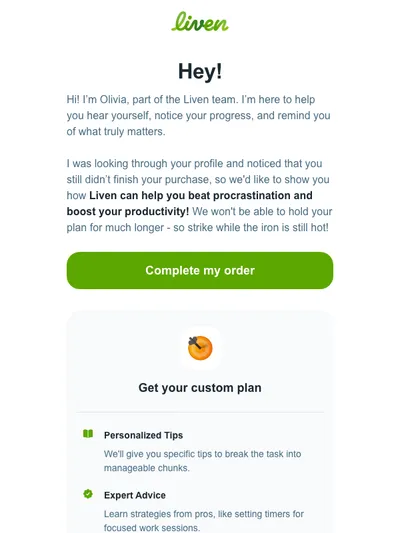
Task: Select the Hey! heading
Action: (x=200, y=71)
